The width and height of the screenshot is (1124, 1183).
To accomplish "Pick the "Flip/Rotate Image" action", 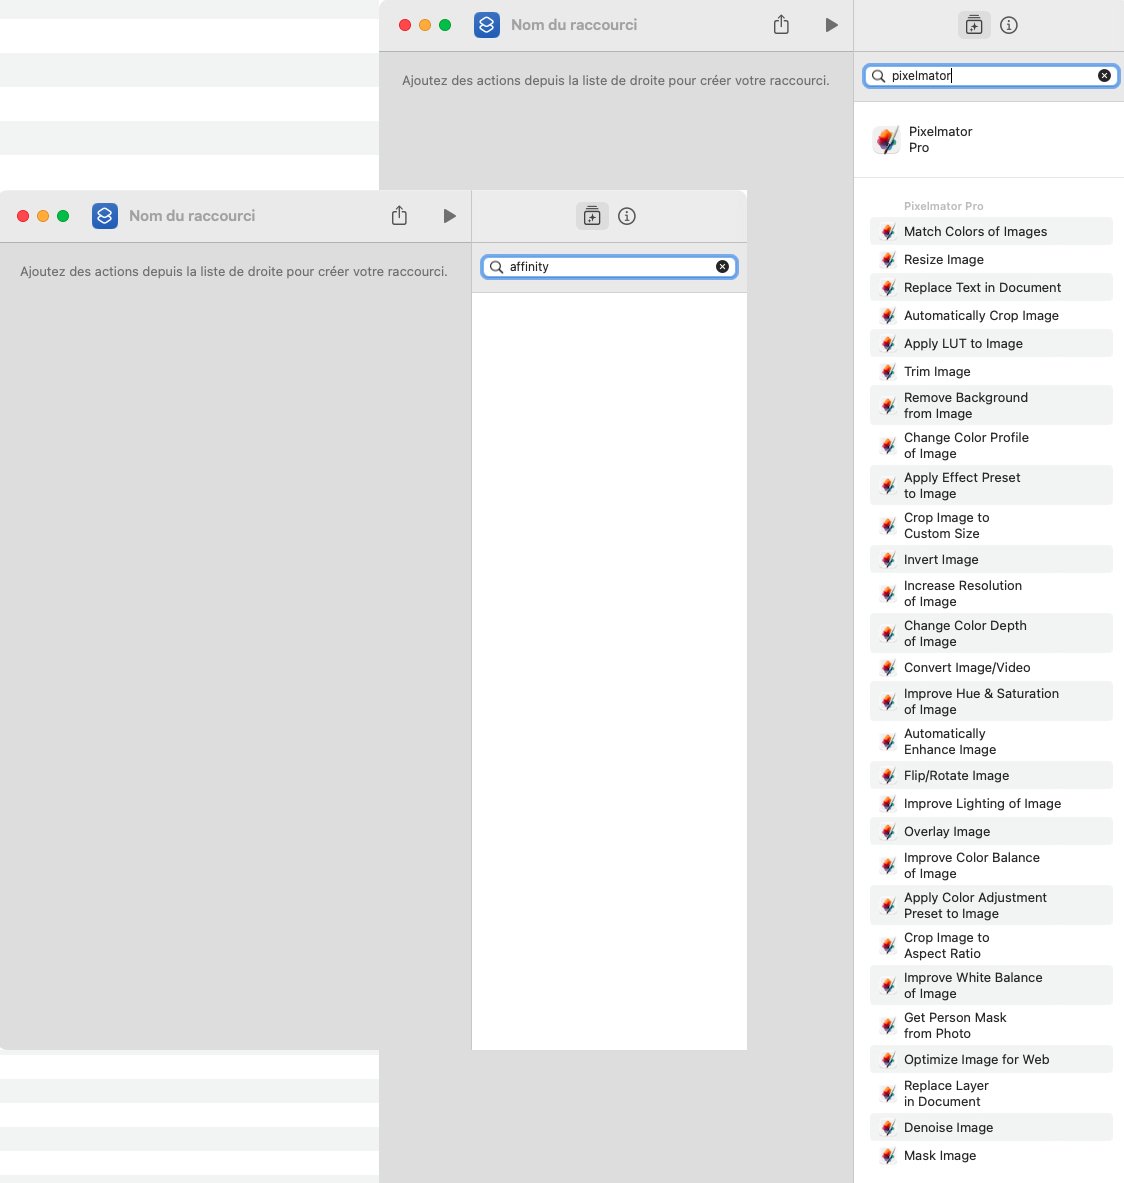I will (x=991, y=775).
